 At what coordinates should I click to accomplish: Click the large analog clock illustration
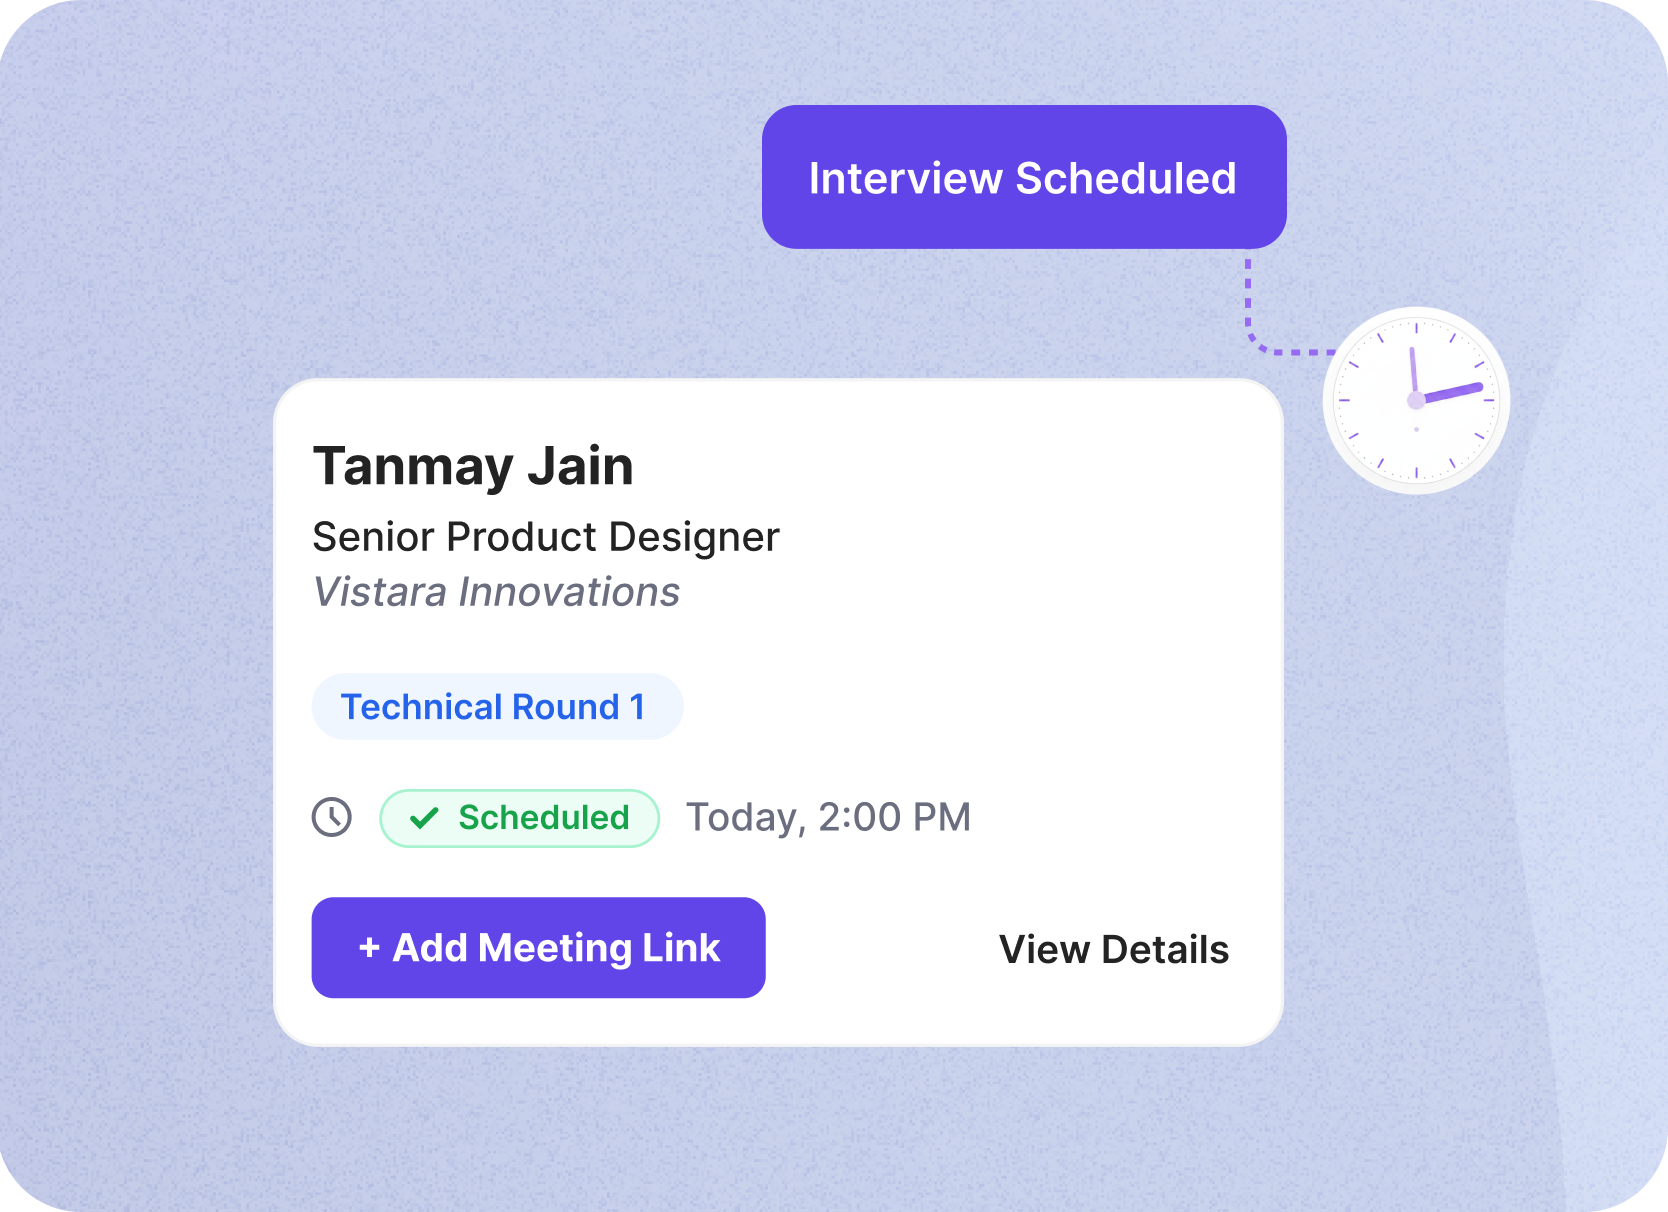coord(1416,400)
